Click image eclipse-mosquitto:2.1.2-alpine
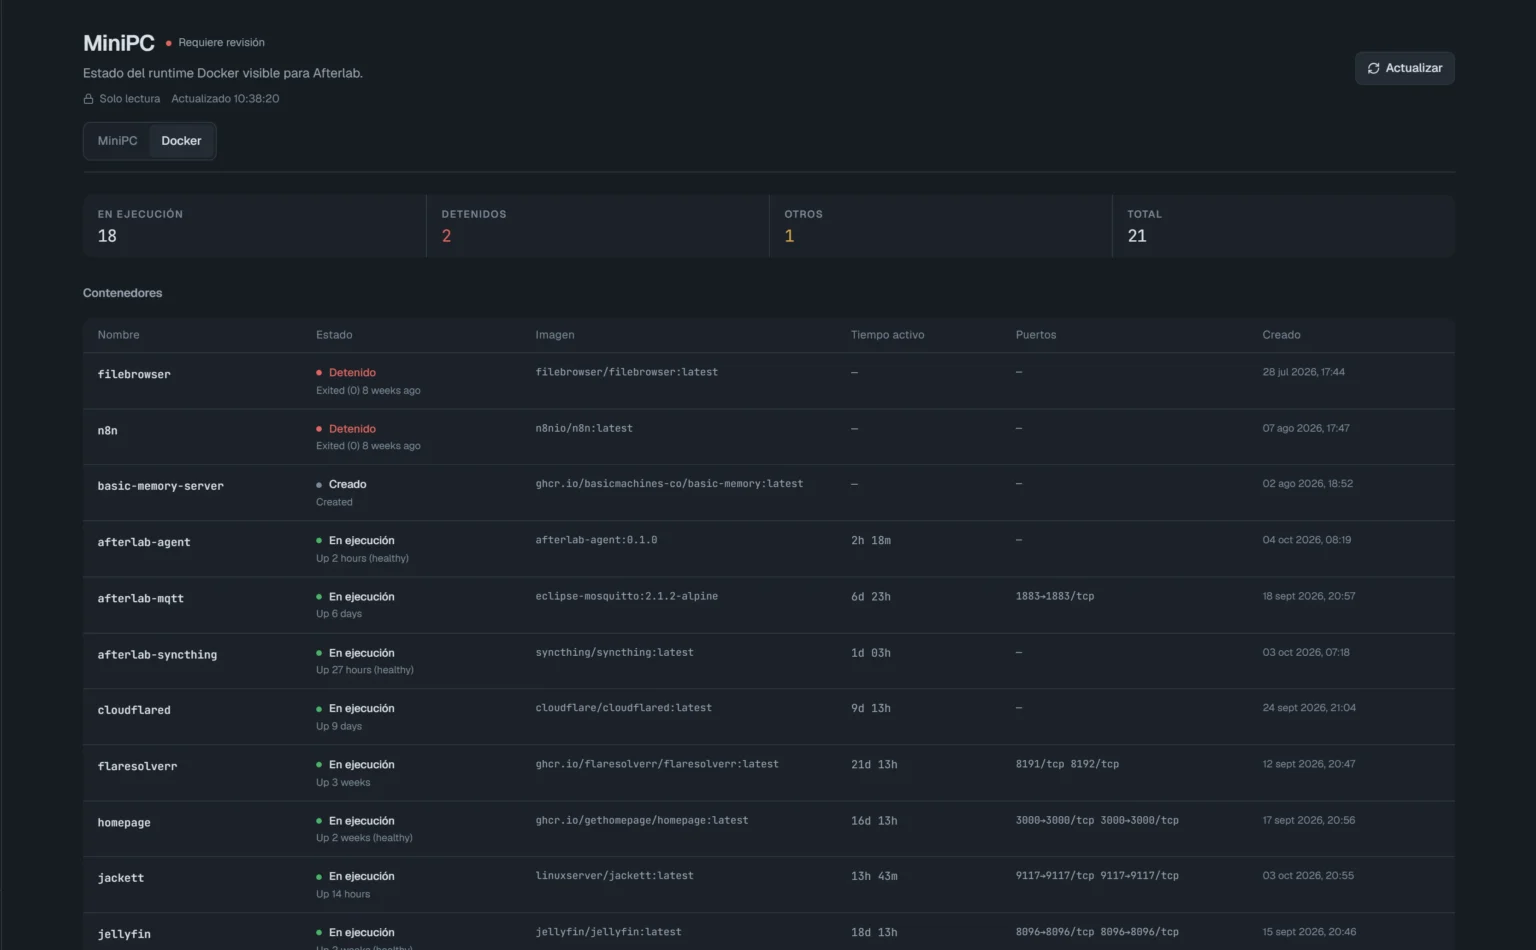 click(626, 597)
